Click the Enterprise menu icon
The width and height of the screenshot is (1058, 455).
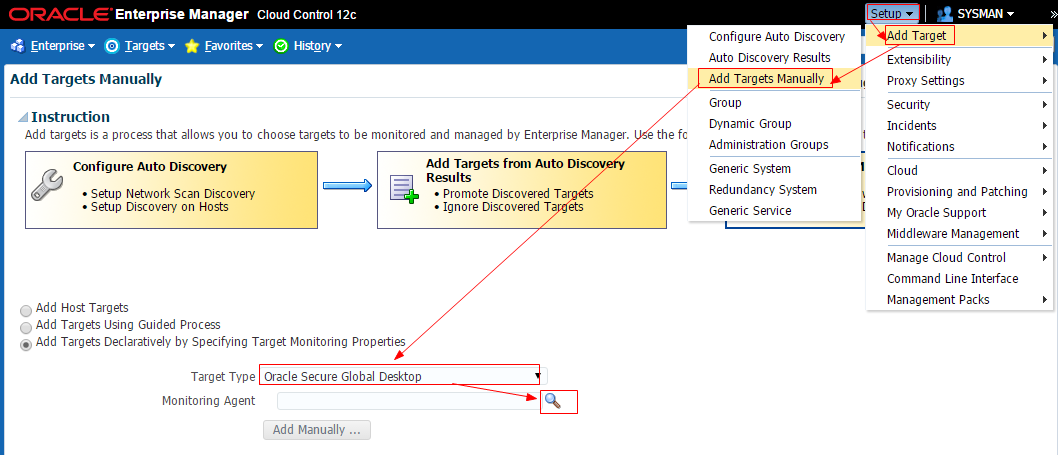click(x=18, y=46)
